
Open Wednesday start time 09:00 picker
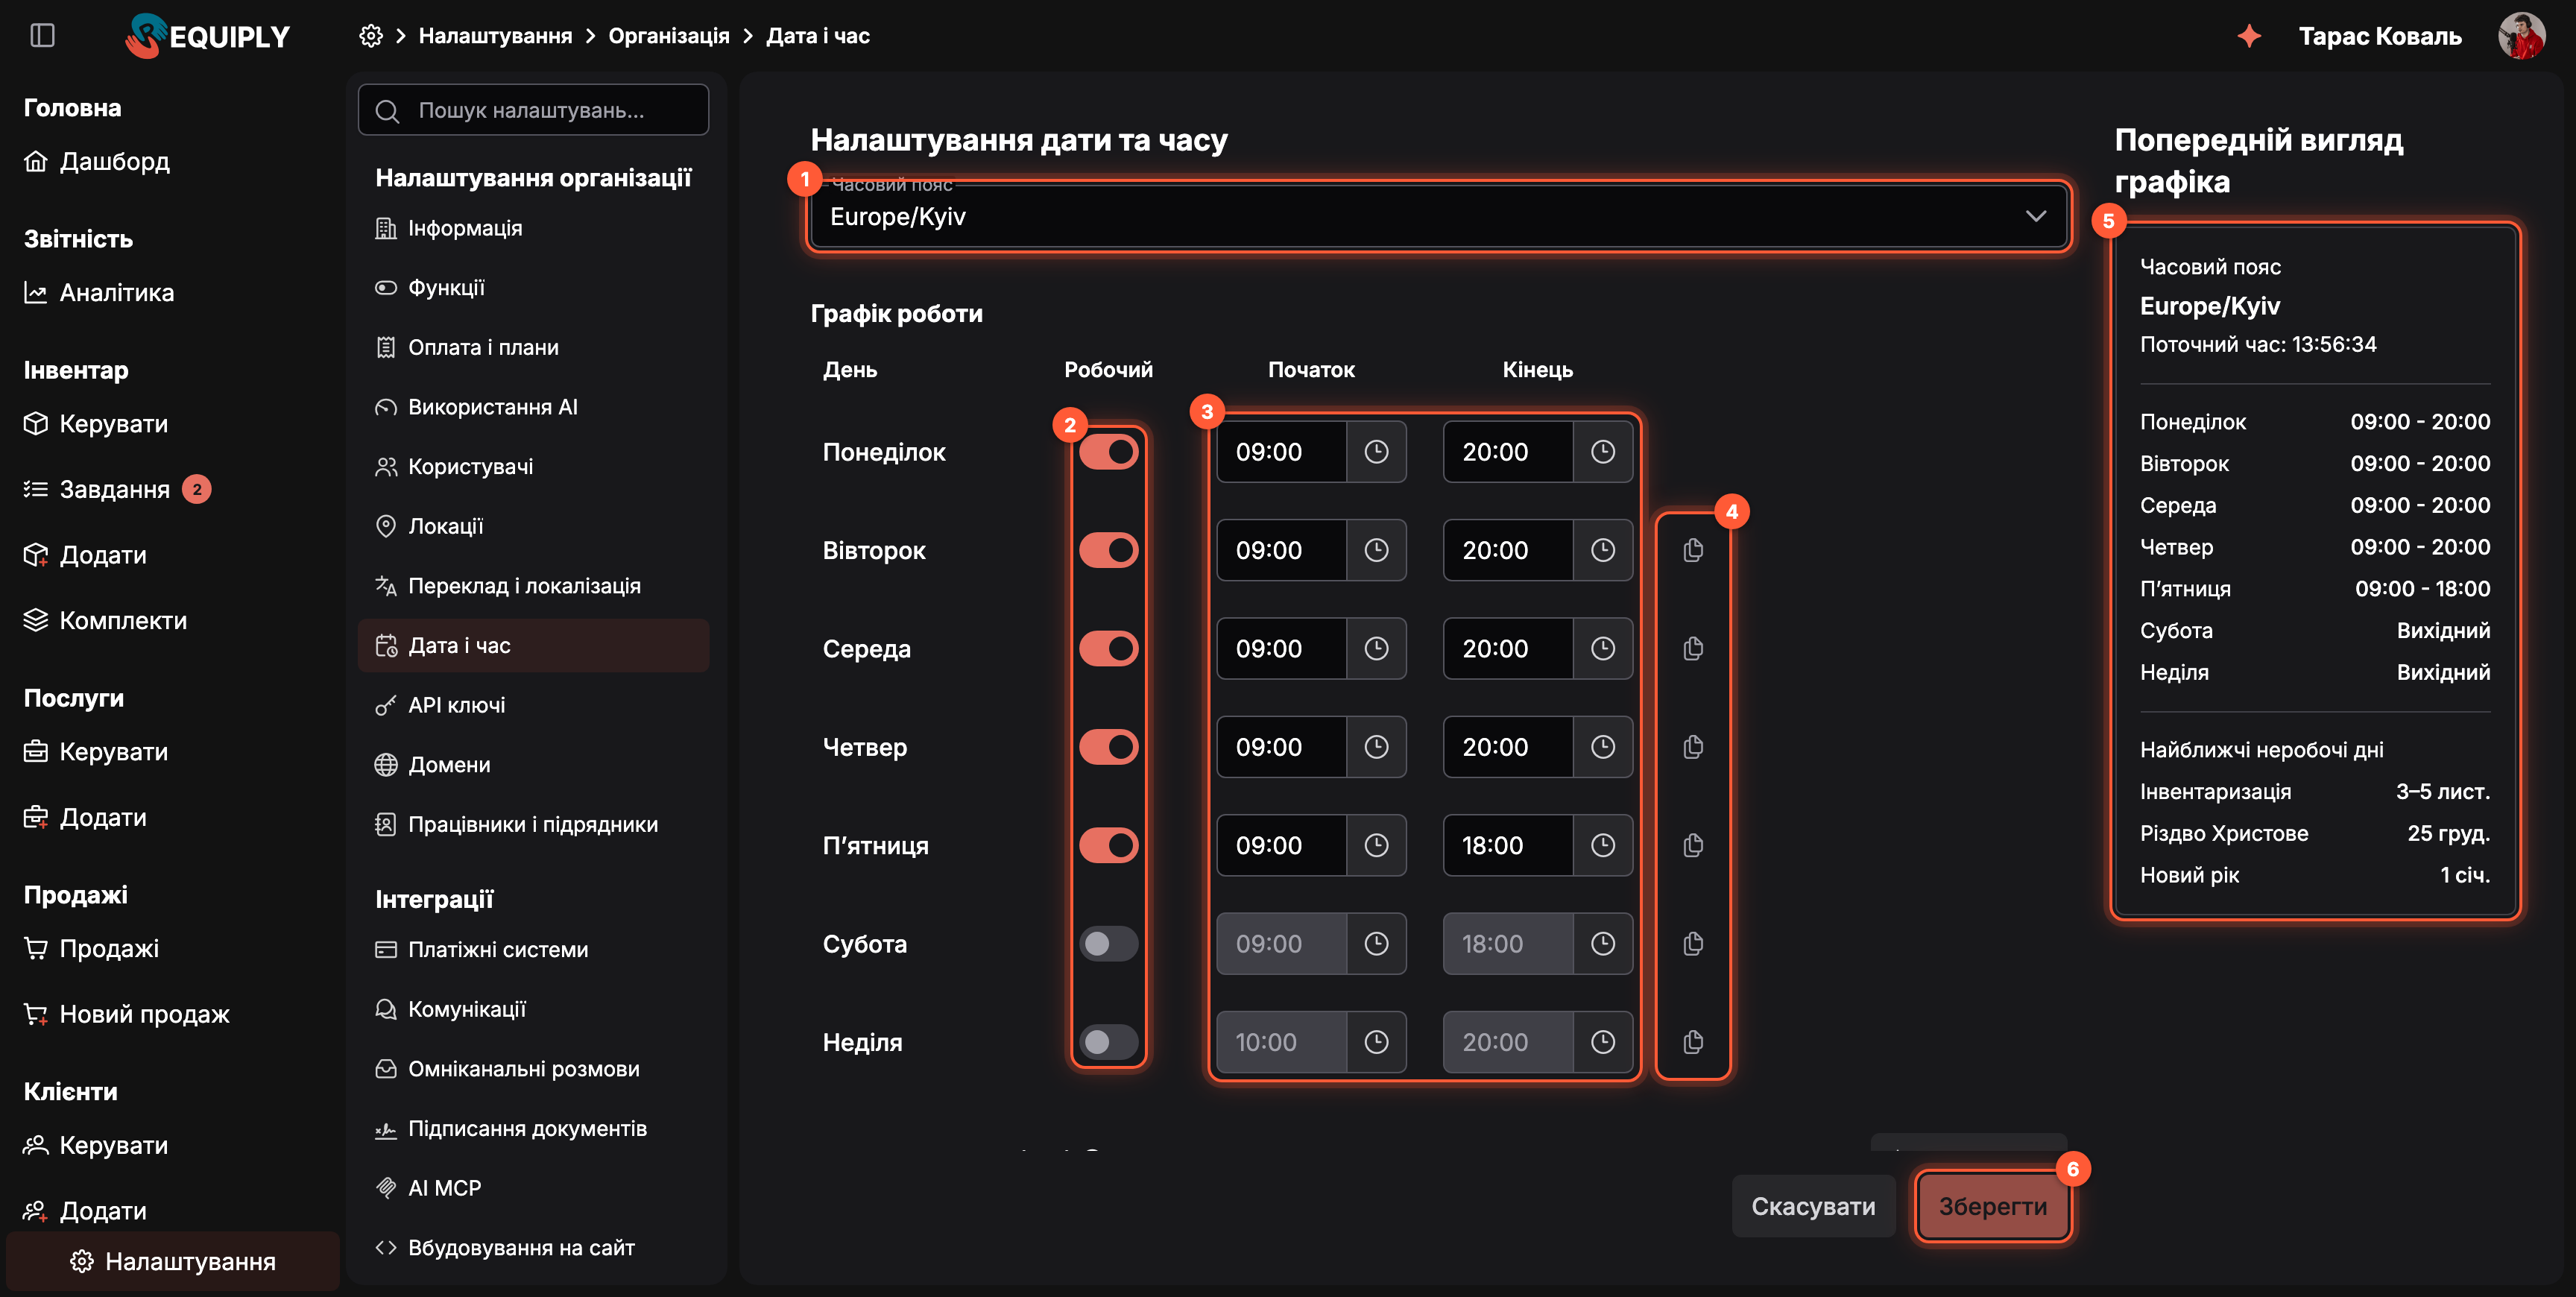pos(1281,648)
